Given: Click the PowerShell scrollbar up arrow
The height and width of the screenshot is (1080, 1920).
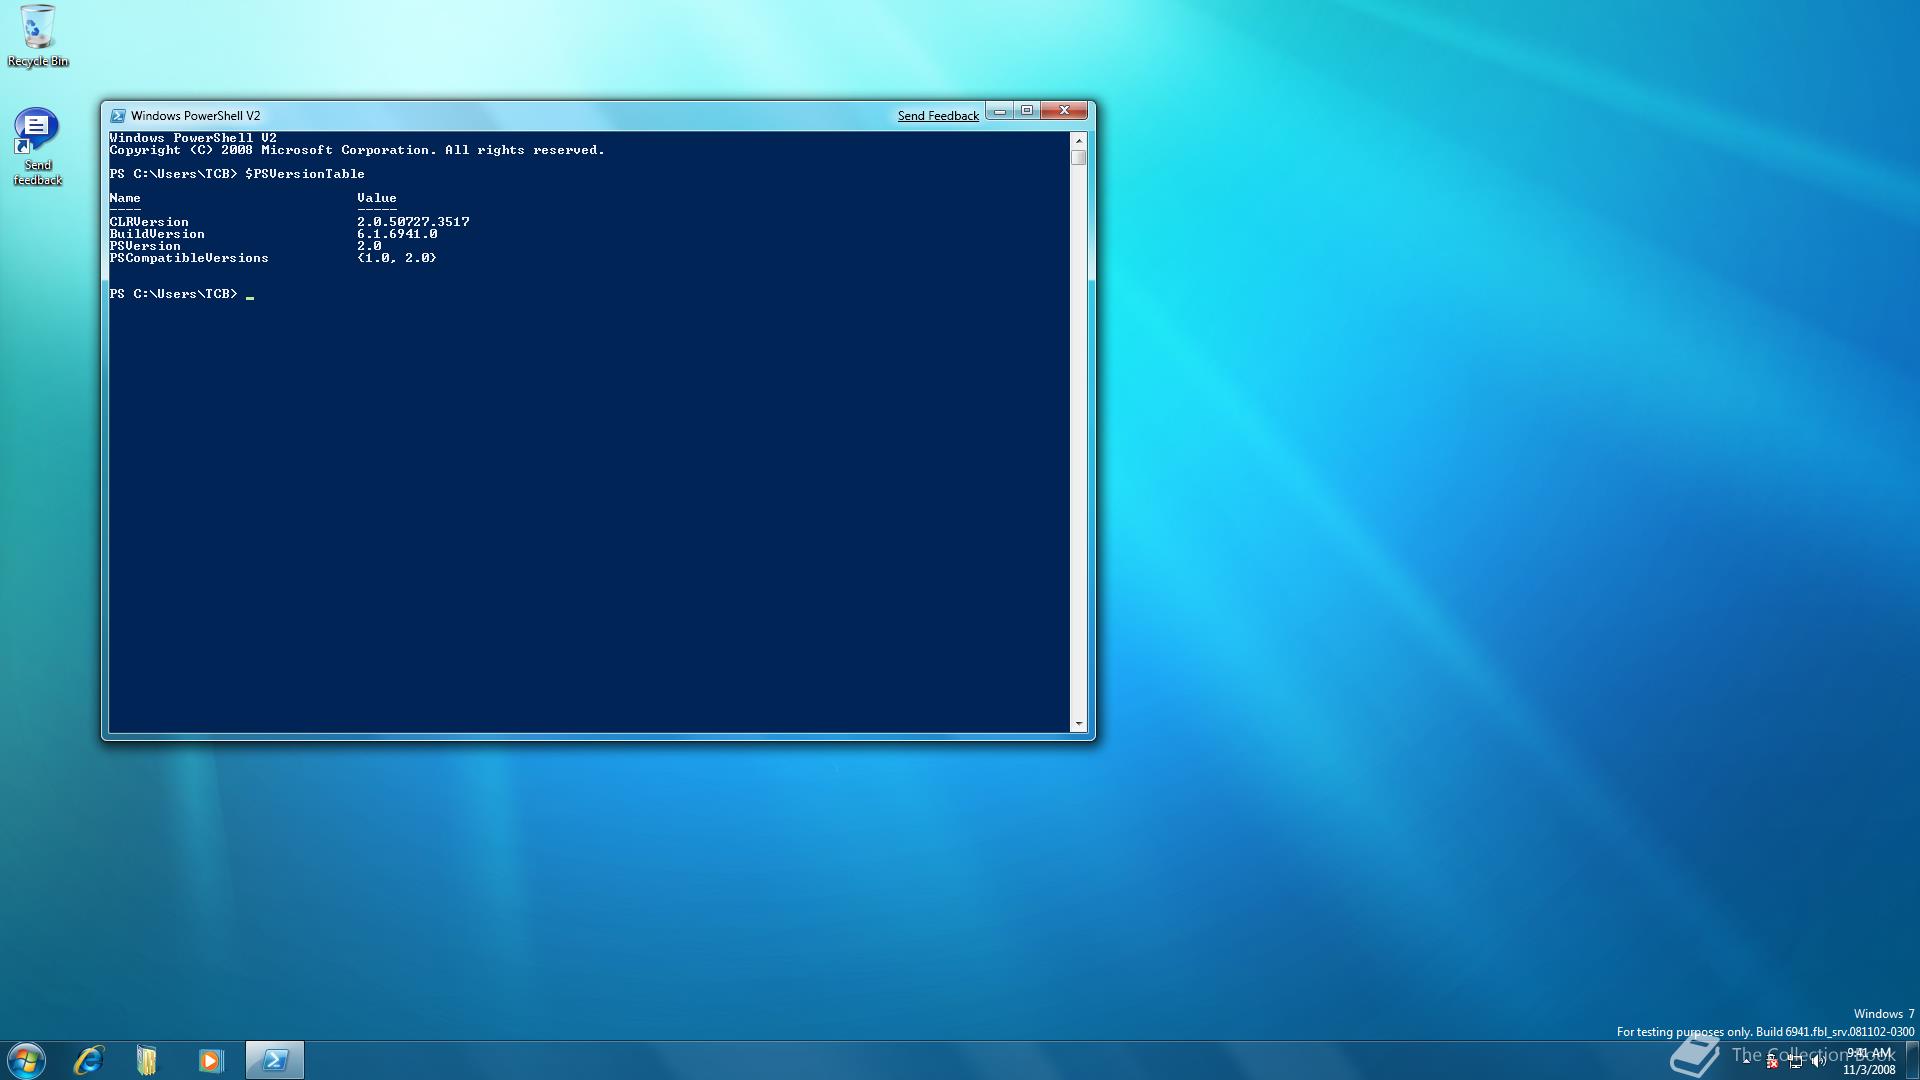Looking at the screenshot, I should 1078,140.
